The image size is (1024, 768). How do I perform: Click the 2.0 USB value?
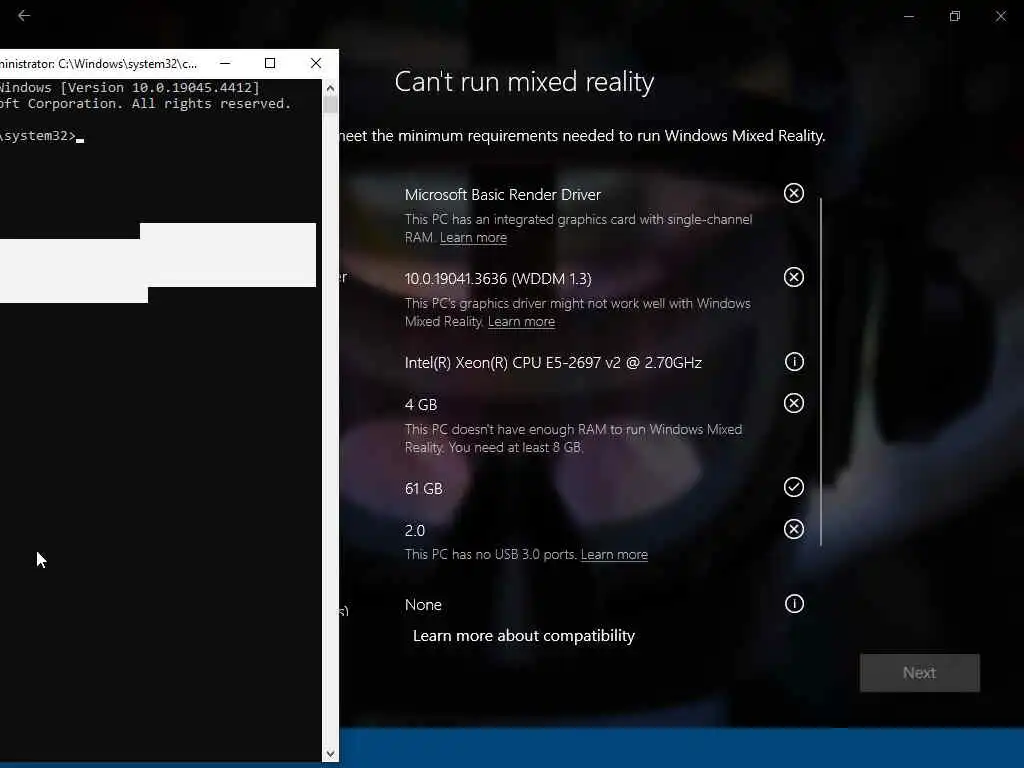(x=415, y=531)
